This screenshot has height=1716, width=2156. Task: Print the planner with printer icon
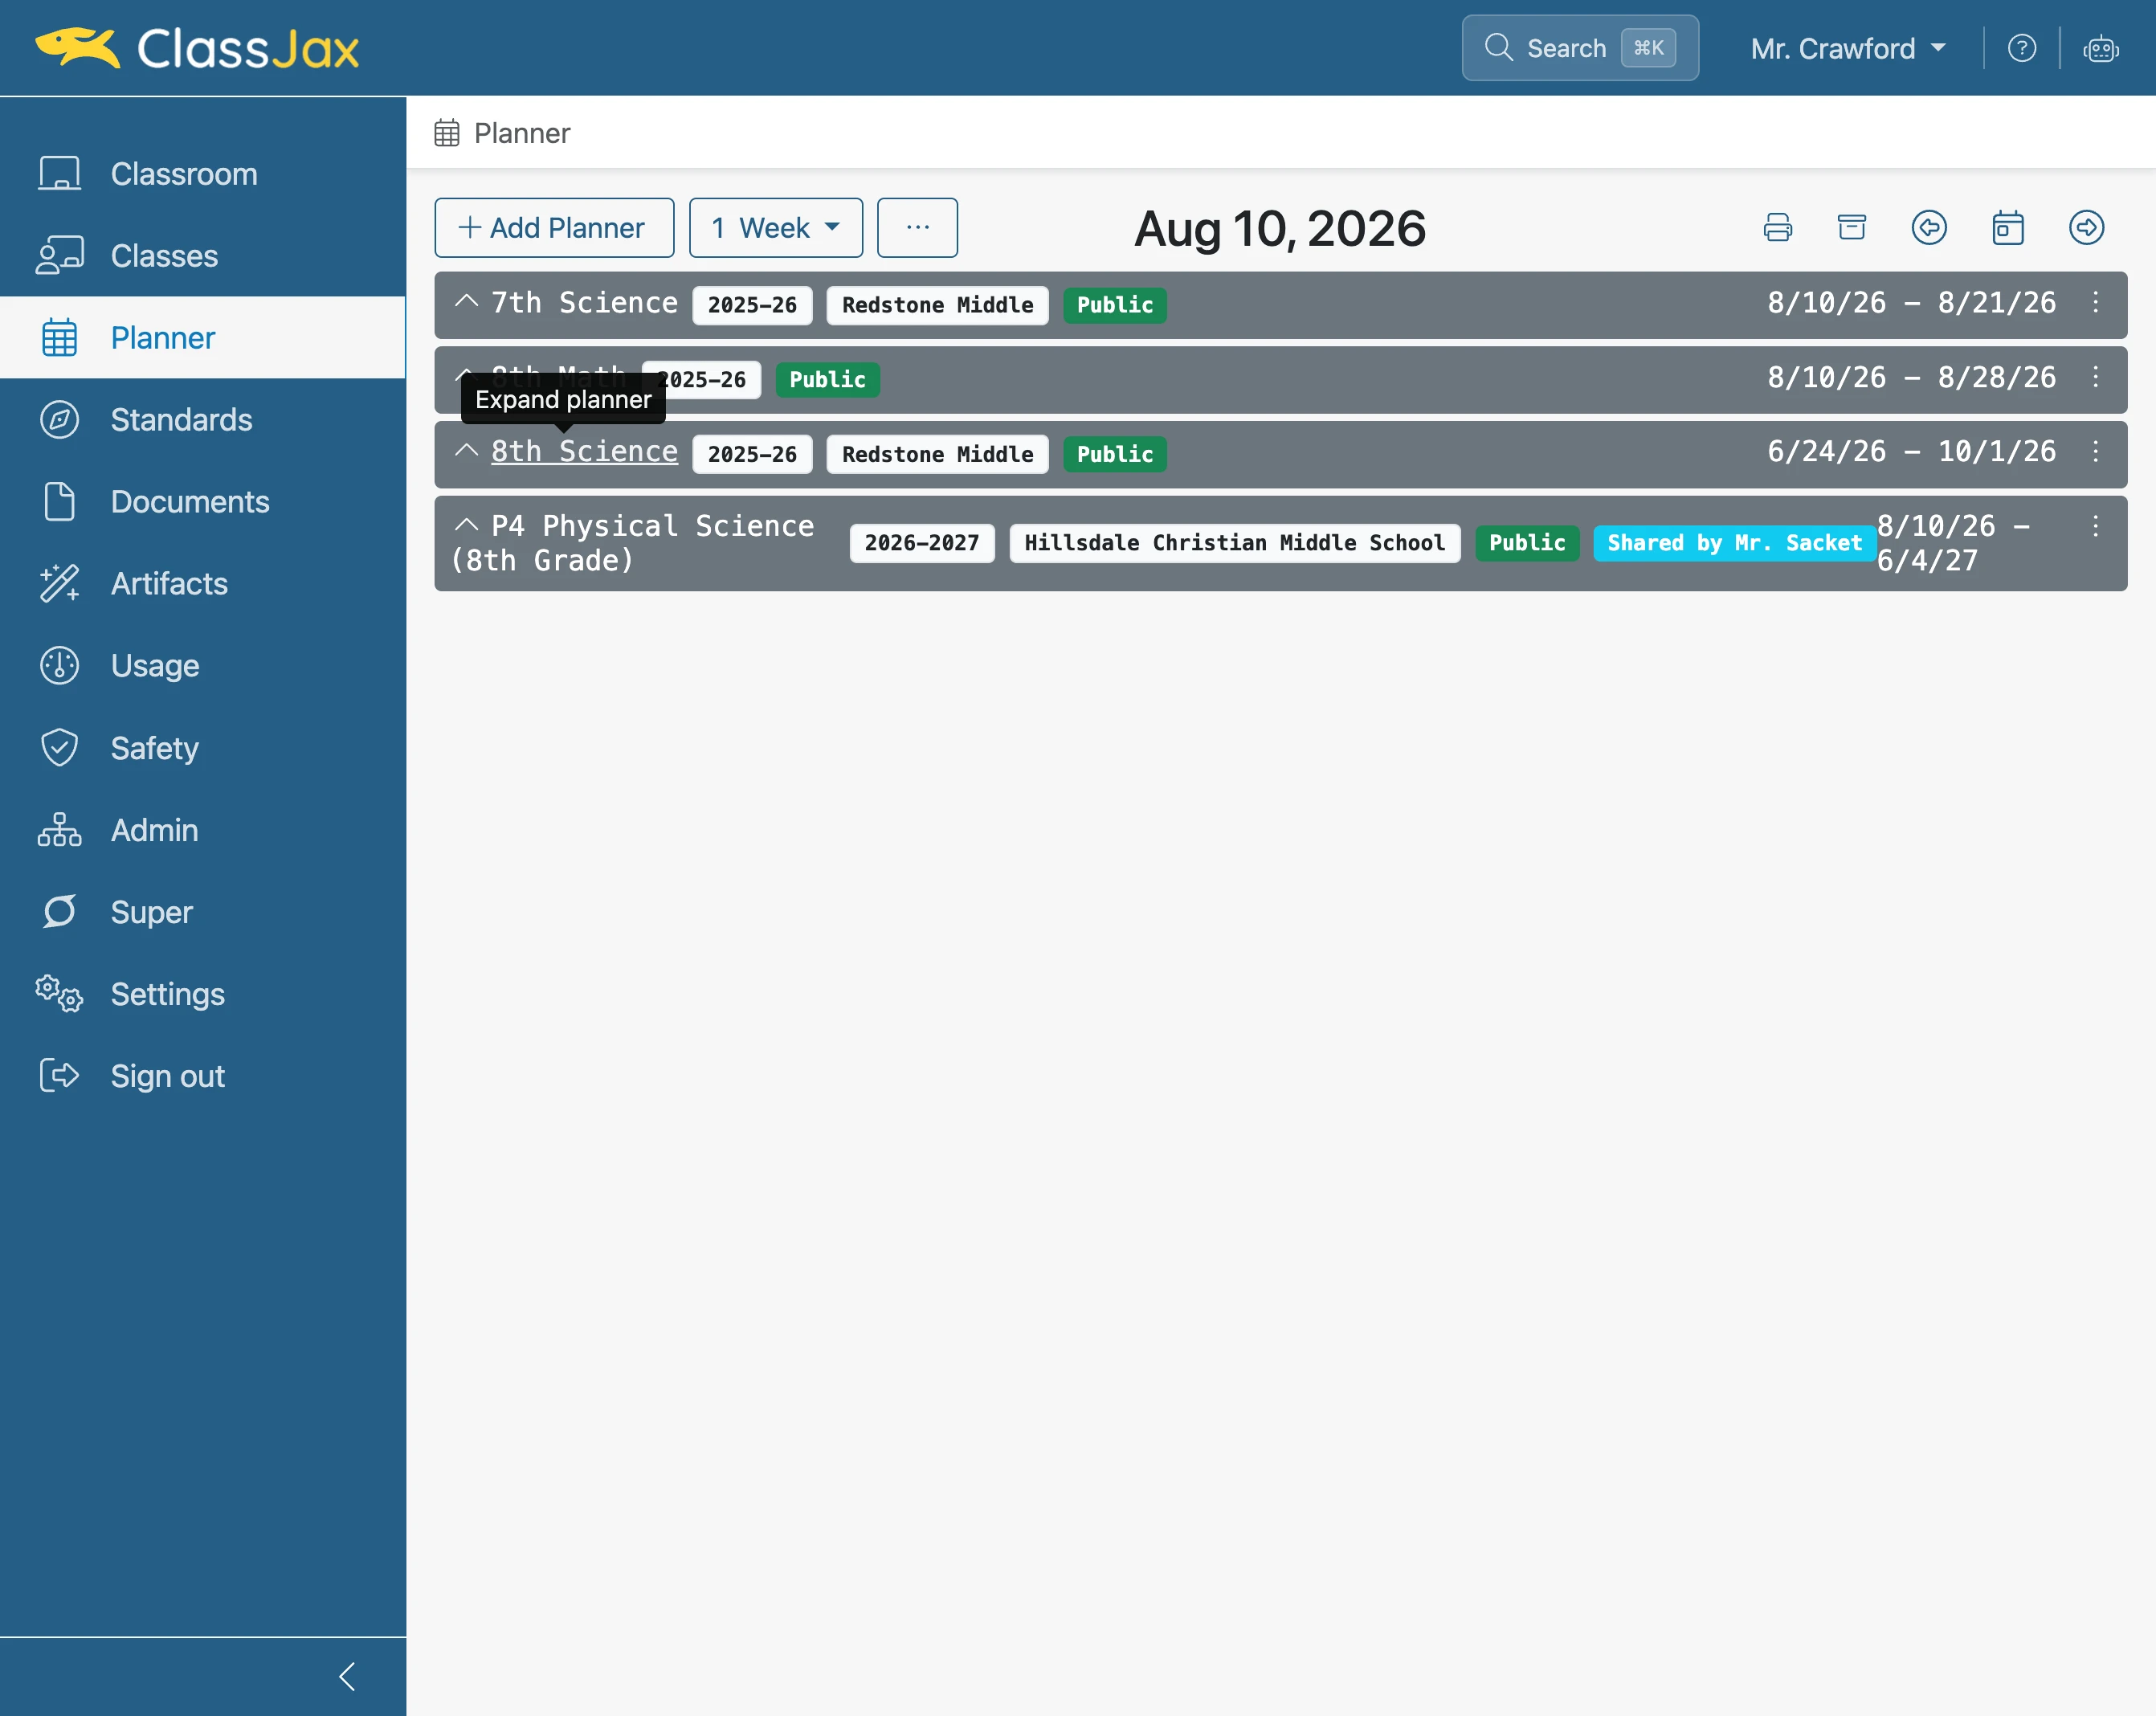click(x=1777, y=227)
